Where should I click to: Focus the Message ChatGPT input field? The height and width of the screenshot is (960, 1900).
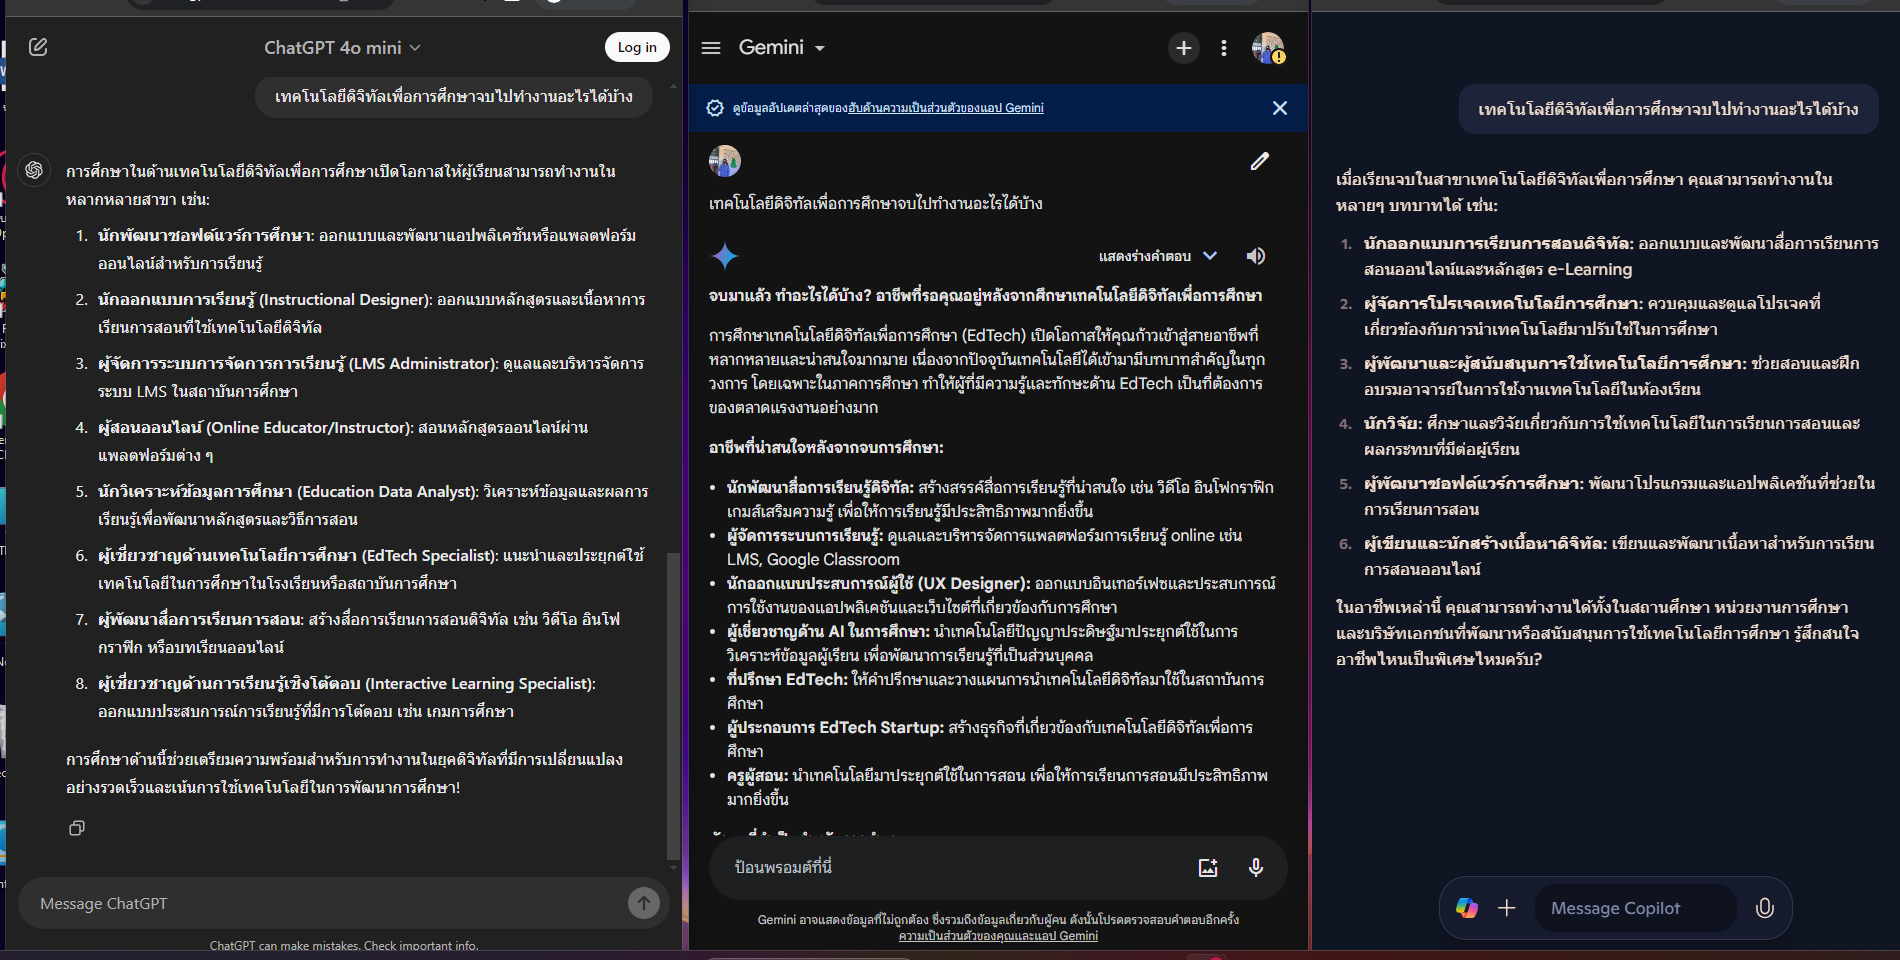pyautogui.click(x=320, y=903)
